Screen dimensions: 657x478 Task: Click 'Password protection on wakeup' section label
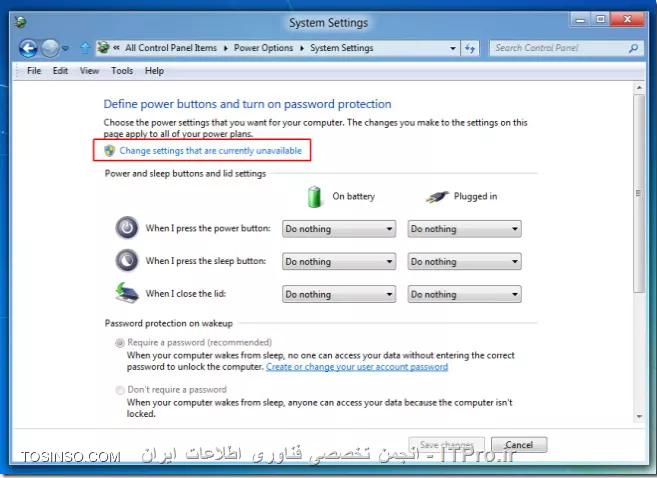click(168, 323)
